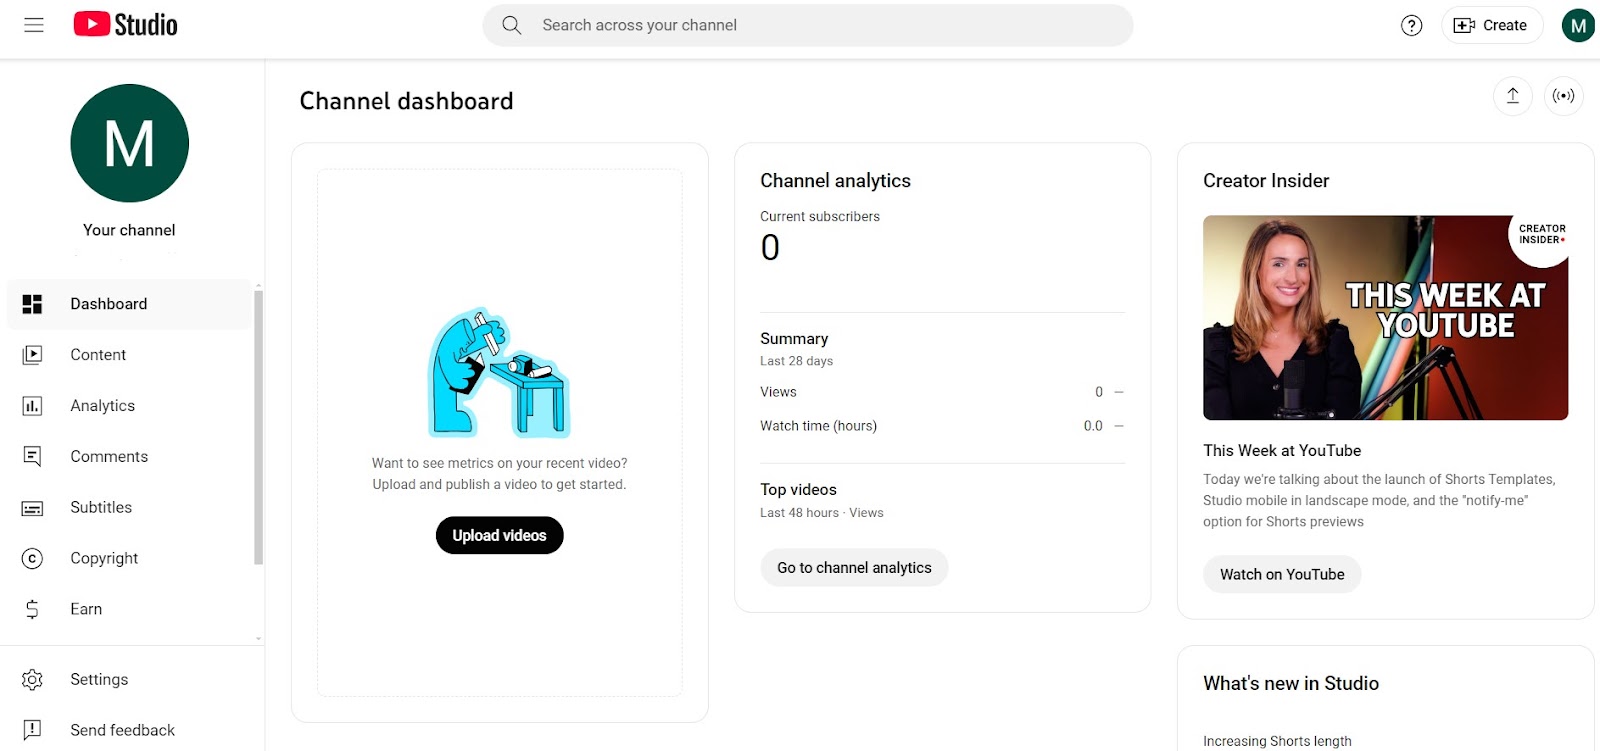This screenshot has width=1600, height=751.
Task: Open the This Week at YouTube thumbnail
Action: tap(1385, 318)
